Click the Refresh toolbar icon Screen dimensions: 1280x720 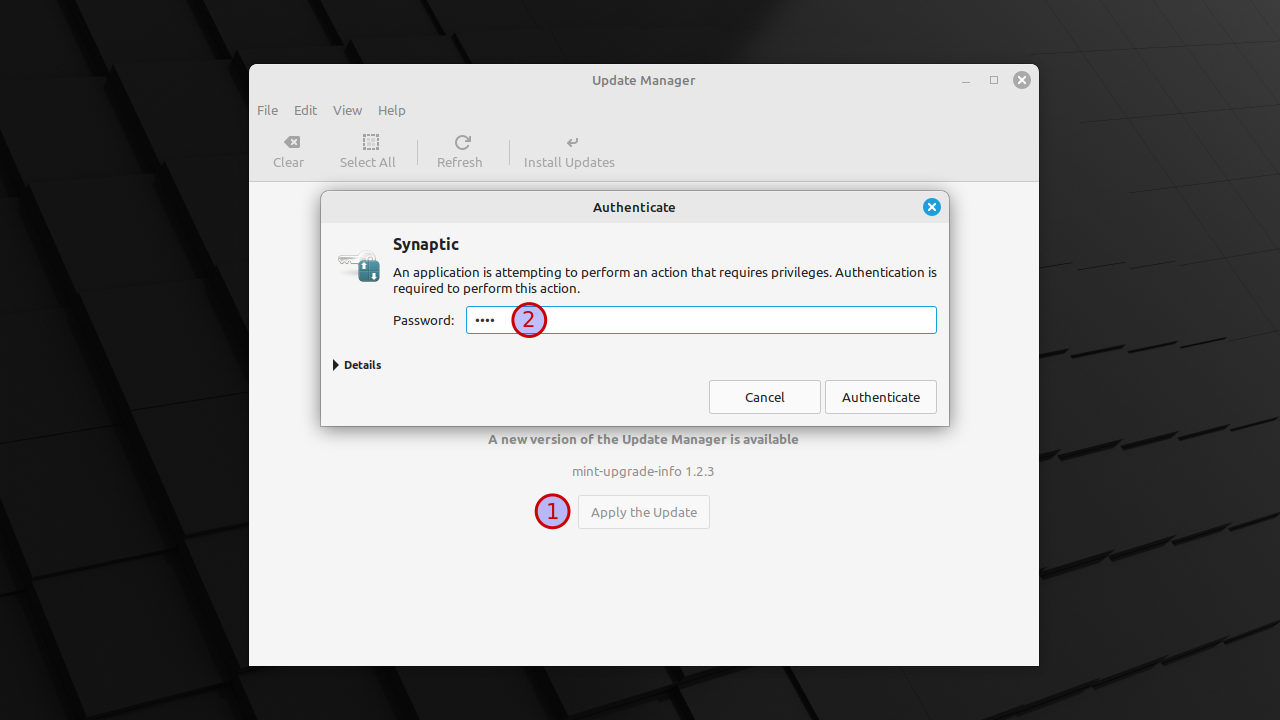pyautogui.click(x=462, y=142)
